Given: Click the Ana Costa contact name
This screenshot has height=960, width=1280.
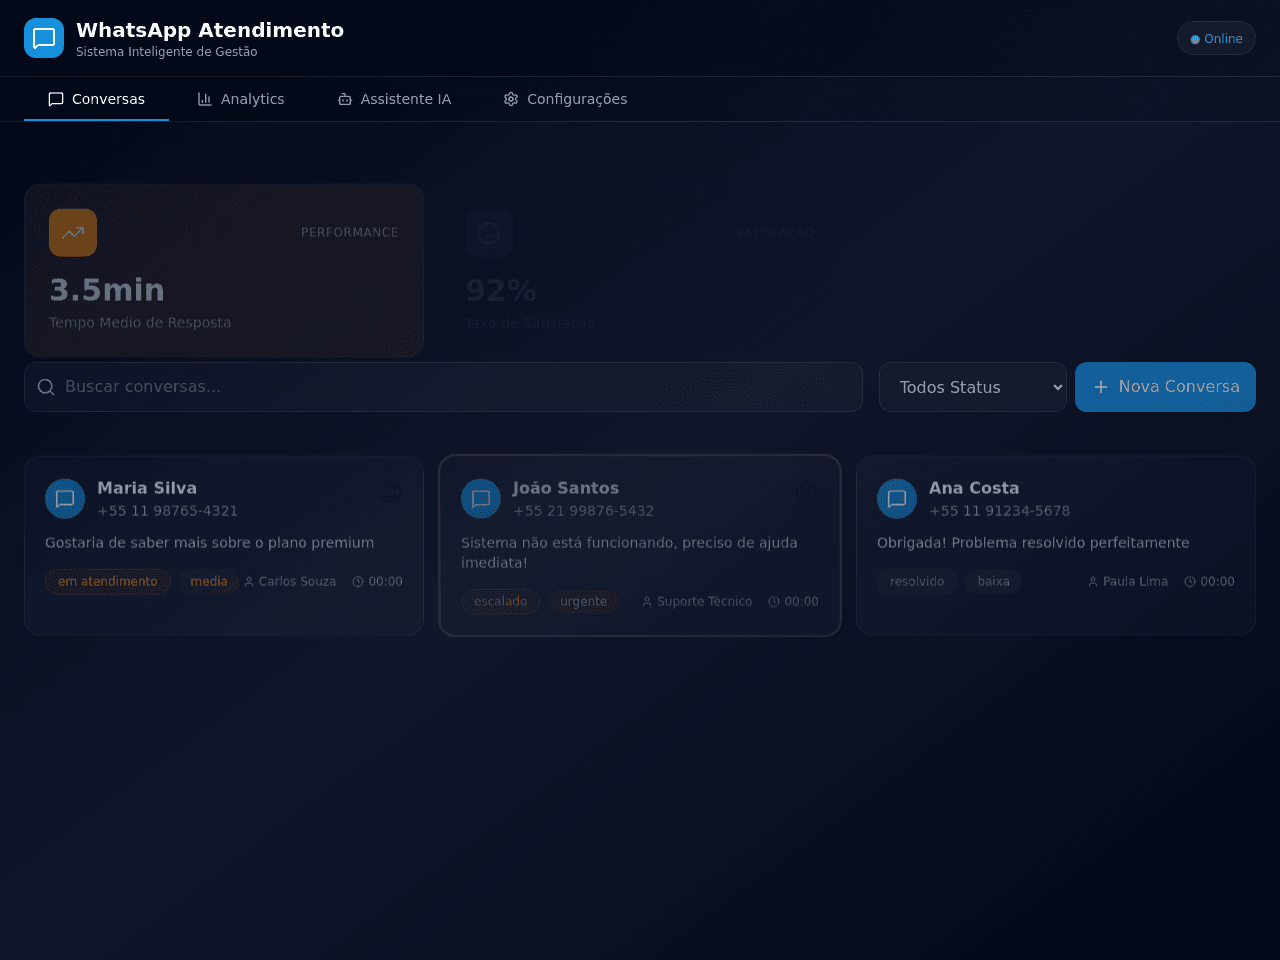Looking at the screenshot, I should (974, 488).
